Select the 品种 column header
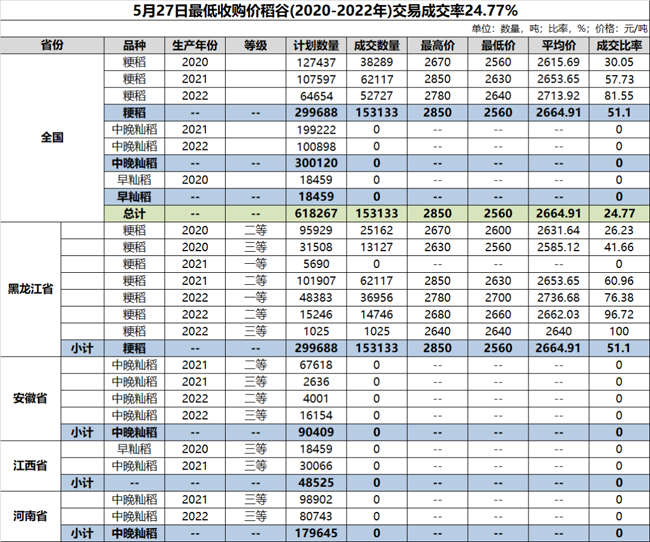 pyautogui.click(x=133, y=46)
